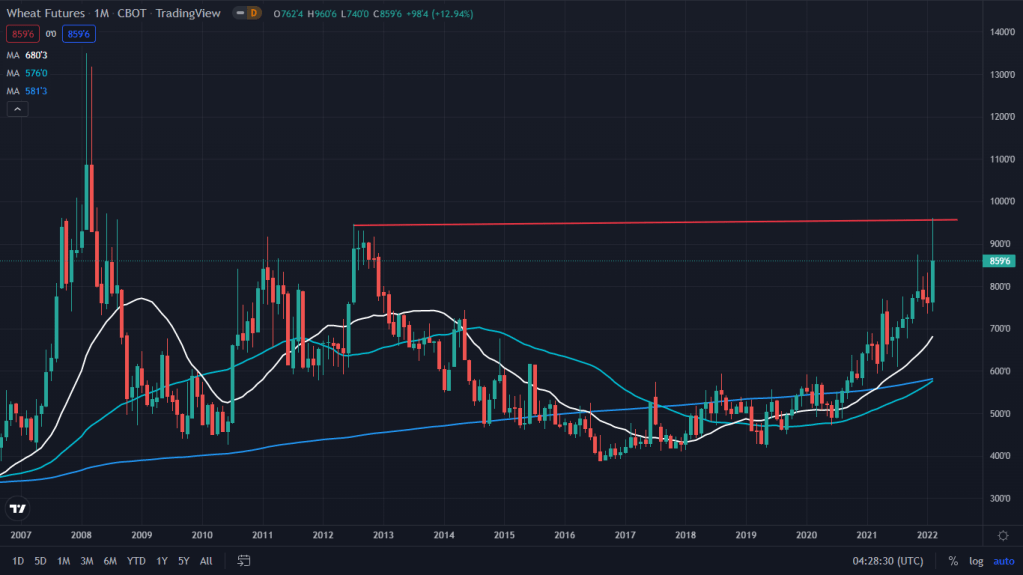Viewport: 1023px width, 575px height.
Task: Open the go-to-date calendar icon
Action: point(242,561)
